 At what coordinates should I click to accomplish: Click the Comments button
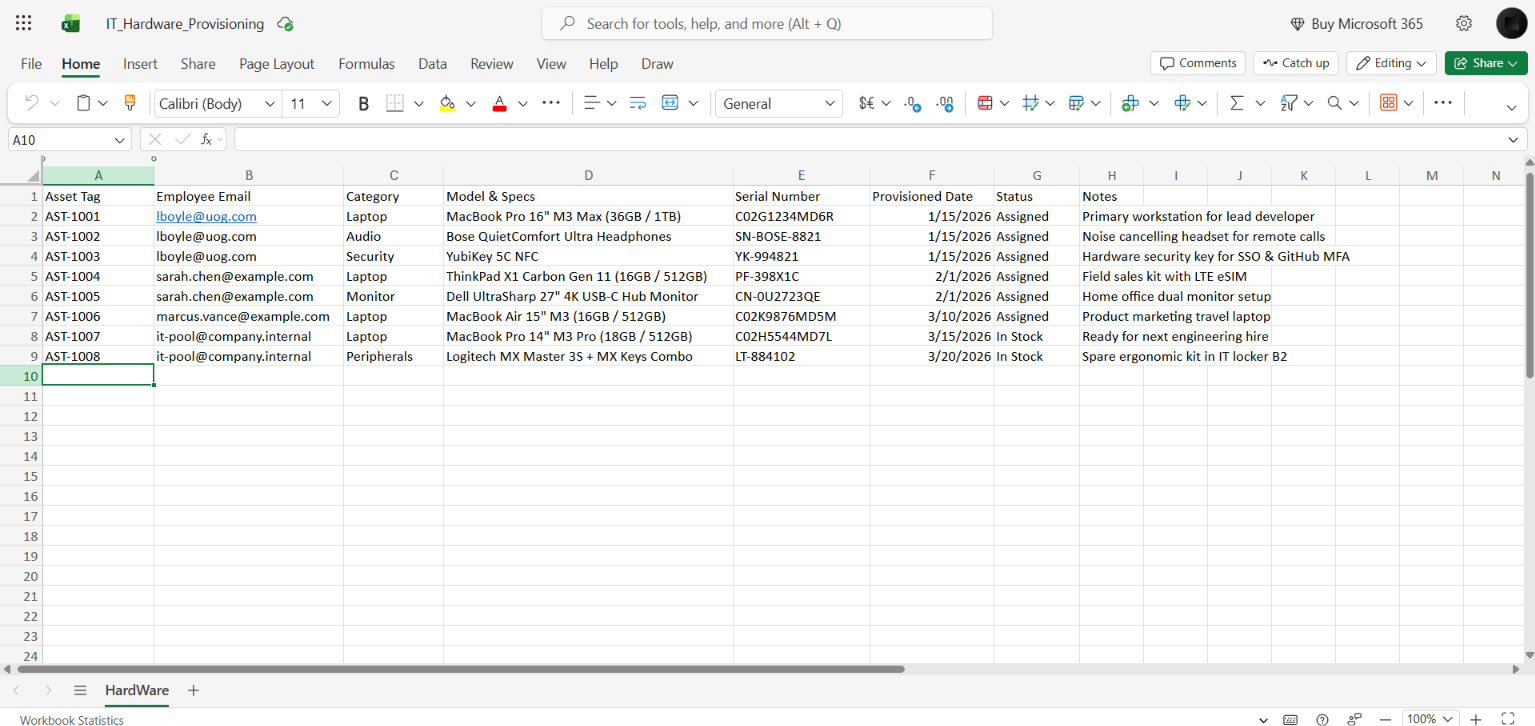pos(1198,63)
